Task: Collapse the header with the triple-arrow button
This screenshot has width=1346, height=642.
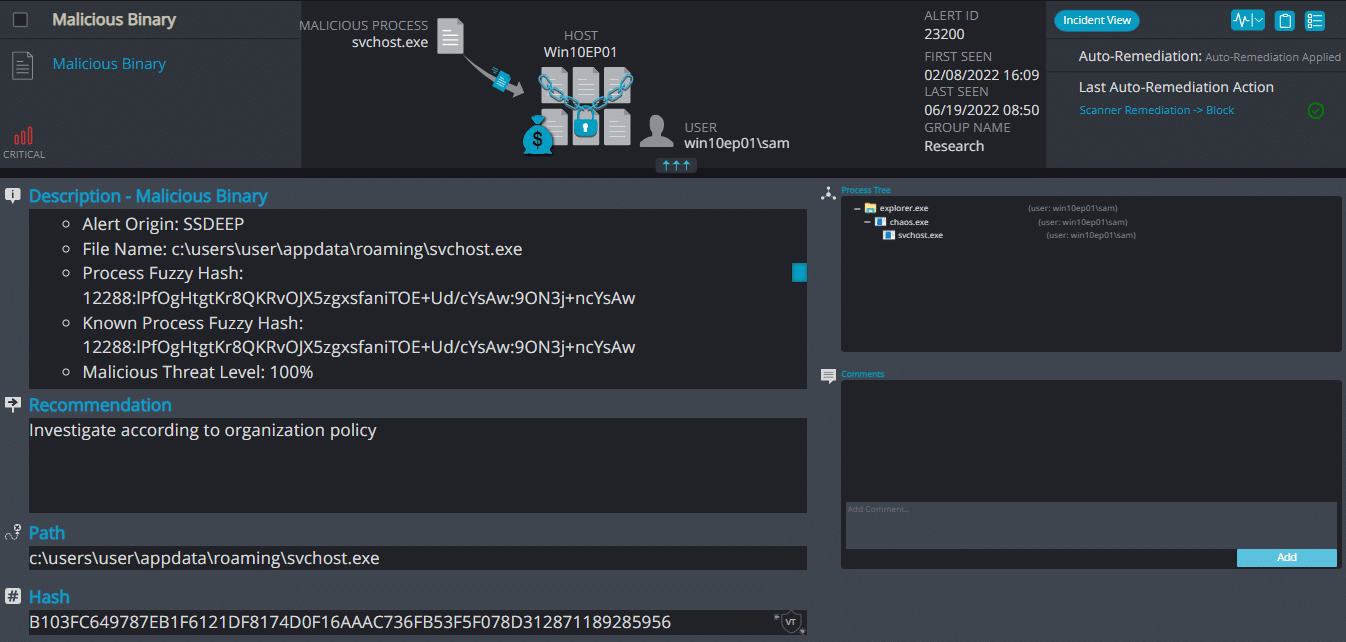Action: coord(676,165)
